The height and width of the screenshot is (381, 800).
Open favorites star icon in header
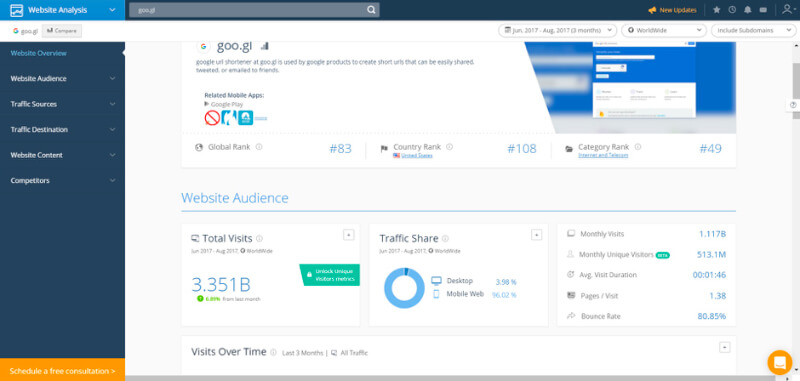pos(716,10)
